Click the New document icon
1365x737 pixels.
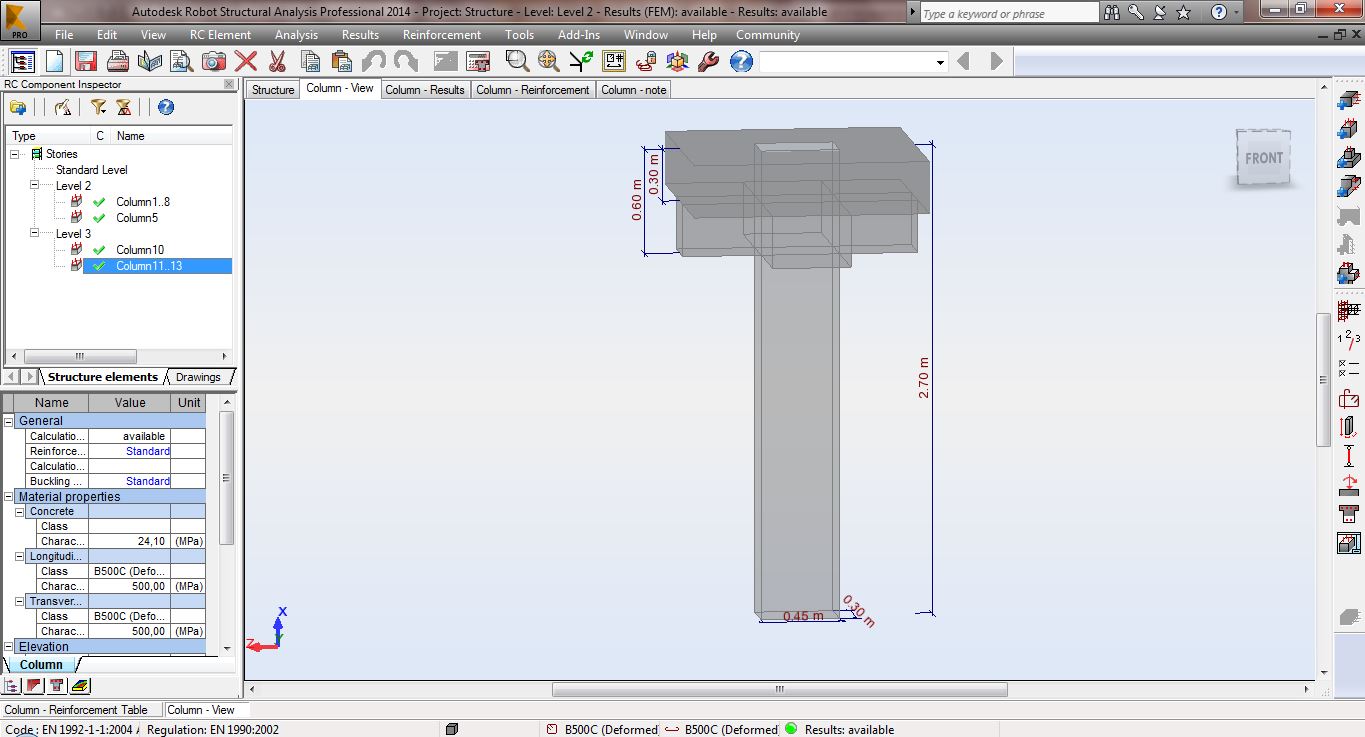pos(54,61)
